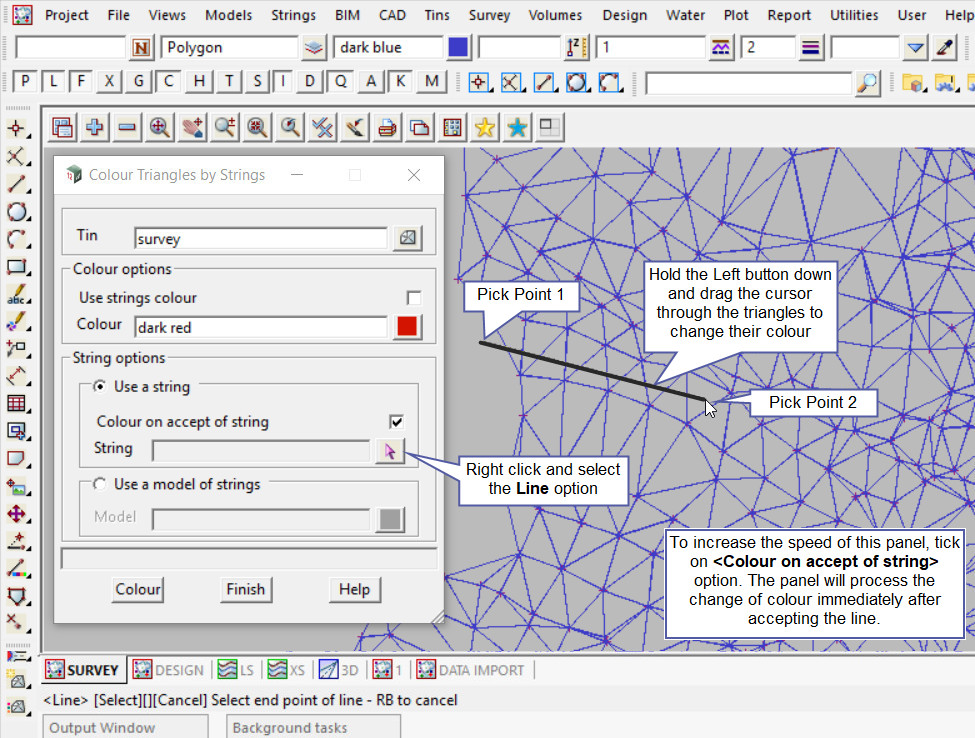Click the printer icon in the view toolbar
The width and height of the screenshot is (975, 738).
coord(386,127)
